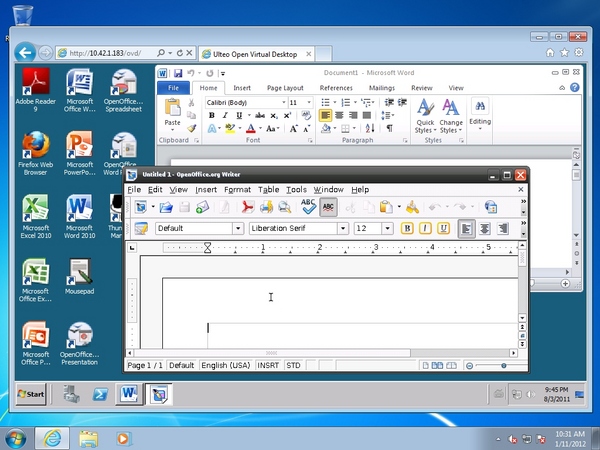Click Format Paintbrush in Writer toolbar
Viewport: 600px width, 450px height.
pos(412,207)
